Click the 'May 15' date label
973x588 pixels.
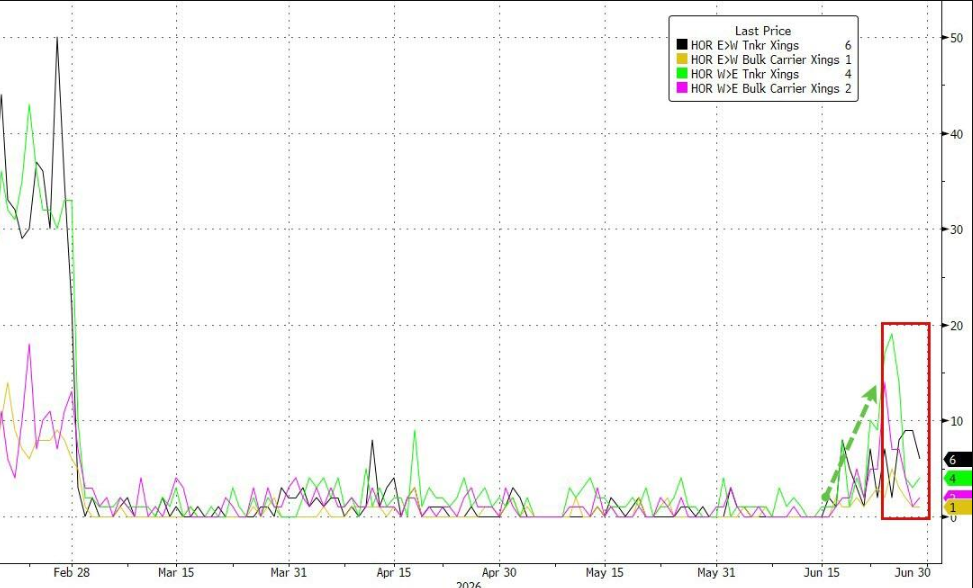point(604,572)
